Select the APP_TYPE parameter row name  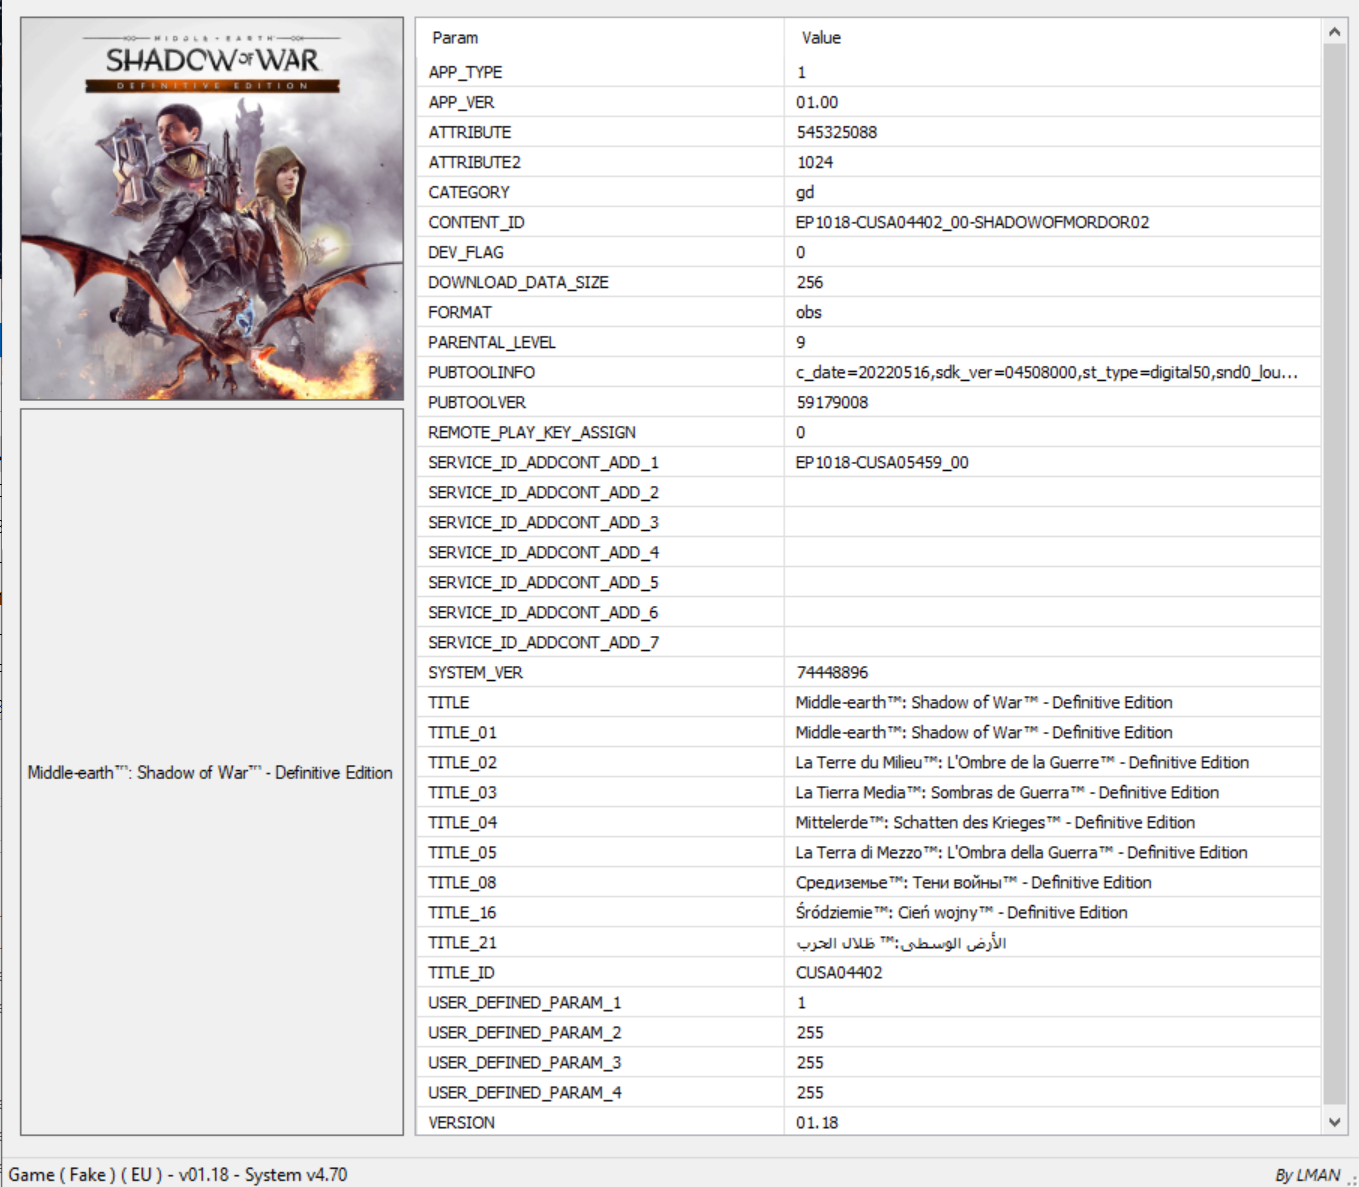[465, 72]
